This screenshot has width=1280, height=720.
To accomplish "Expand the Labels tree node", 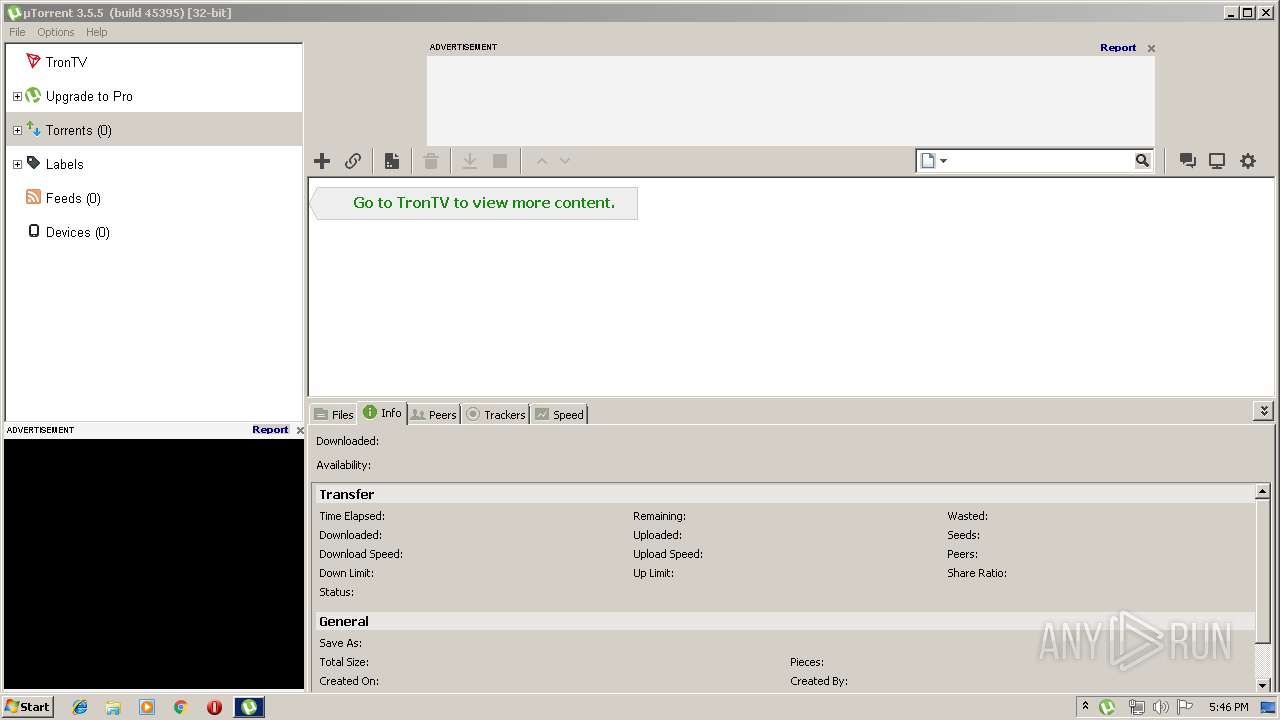I will (17, 164).
